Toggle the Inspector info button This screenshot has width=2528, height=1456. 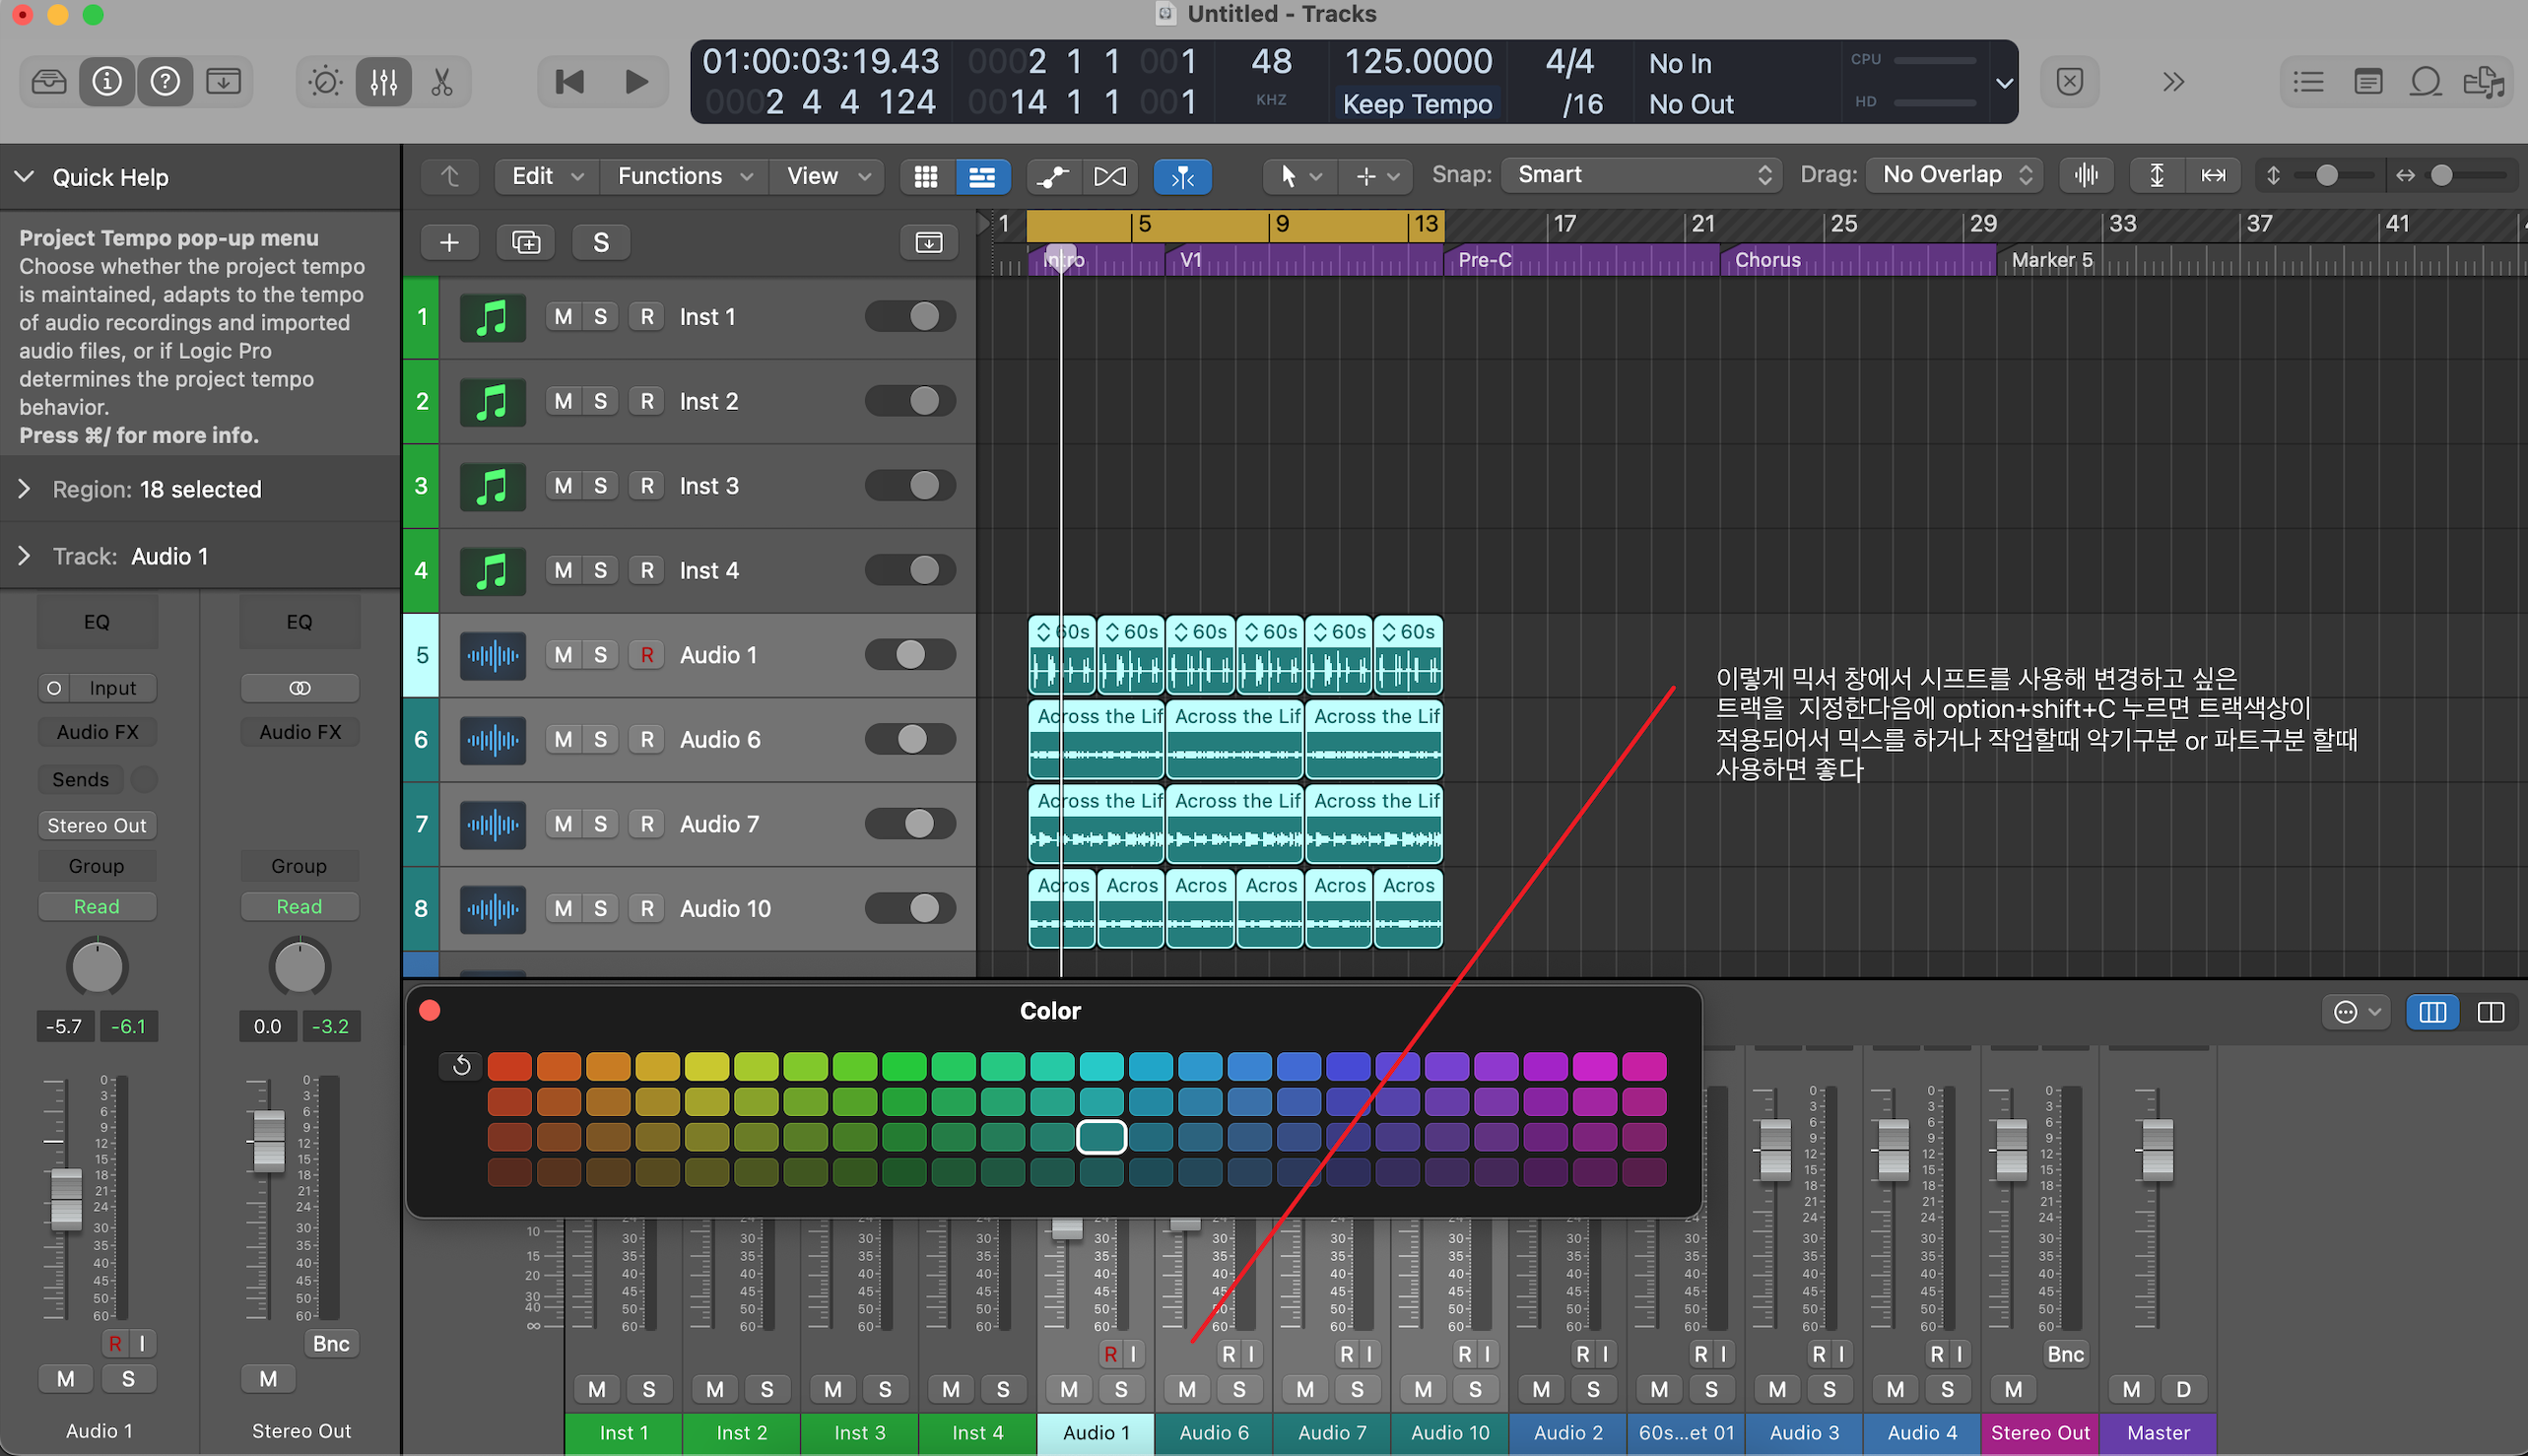(x=107, y=81)
